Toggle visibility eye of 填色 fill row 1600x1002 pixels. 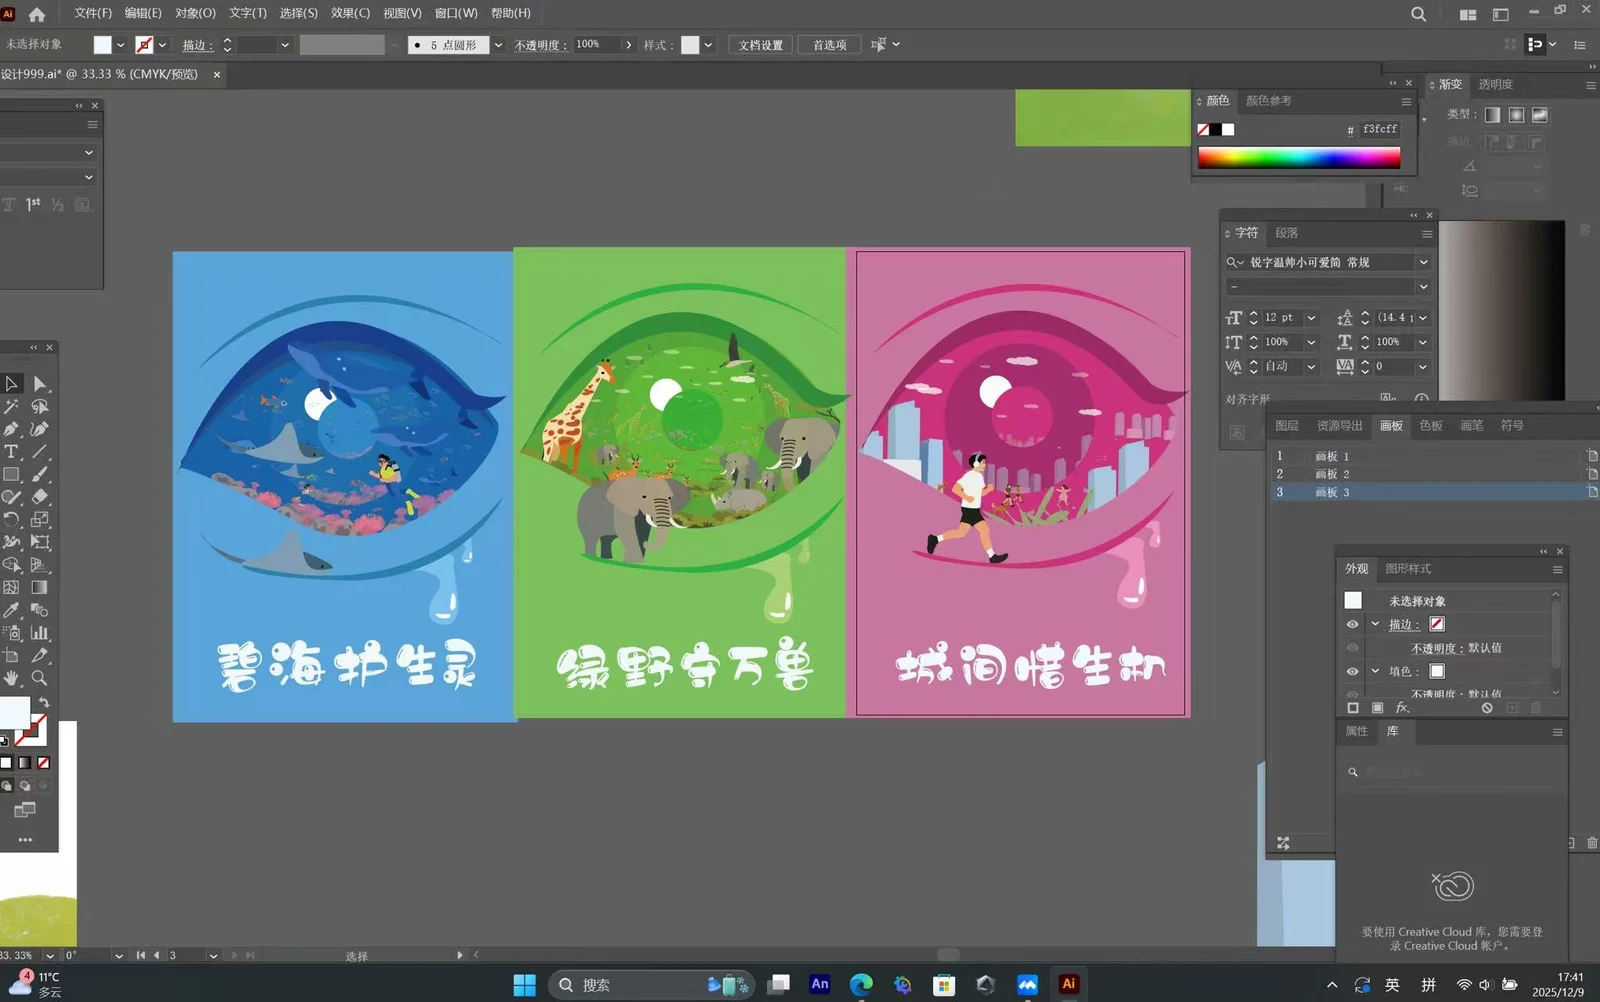tap(1352, 672)
